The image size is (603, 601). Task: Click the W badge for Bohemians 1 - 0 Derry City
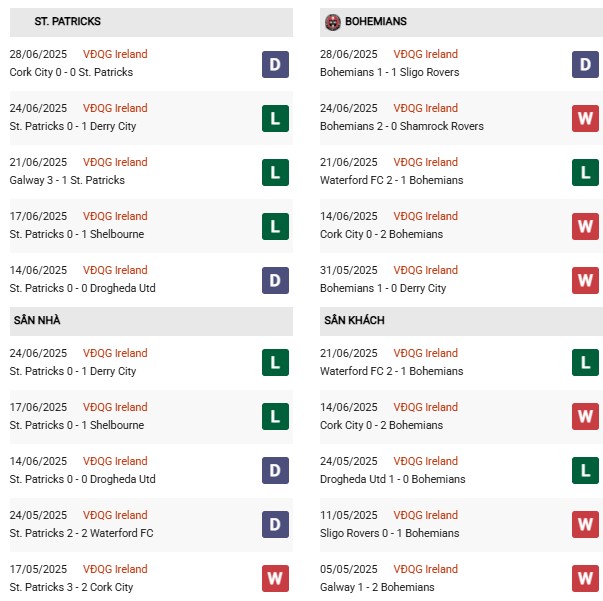tap(585, 281)
